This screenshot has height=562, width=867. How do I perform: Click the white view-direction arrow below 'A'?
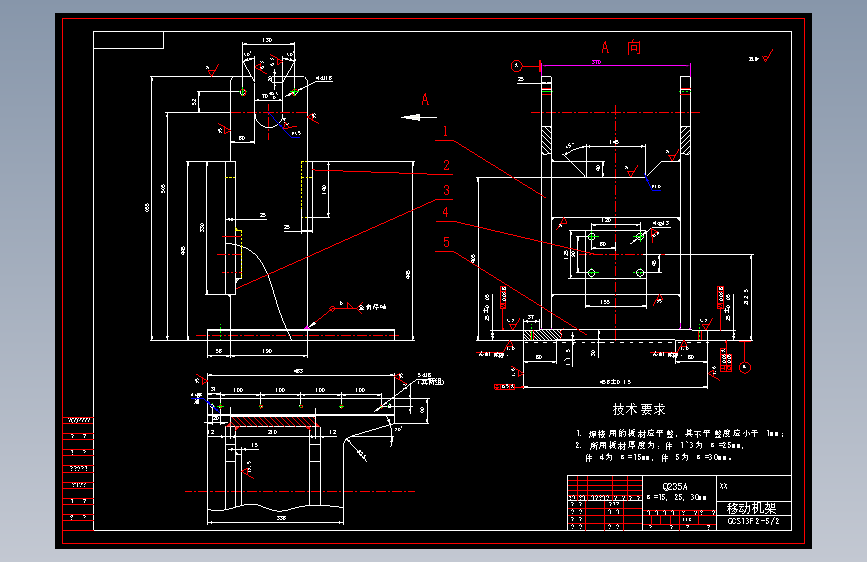[x=419, y=117]
